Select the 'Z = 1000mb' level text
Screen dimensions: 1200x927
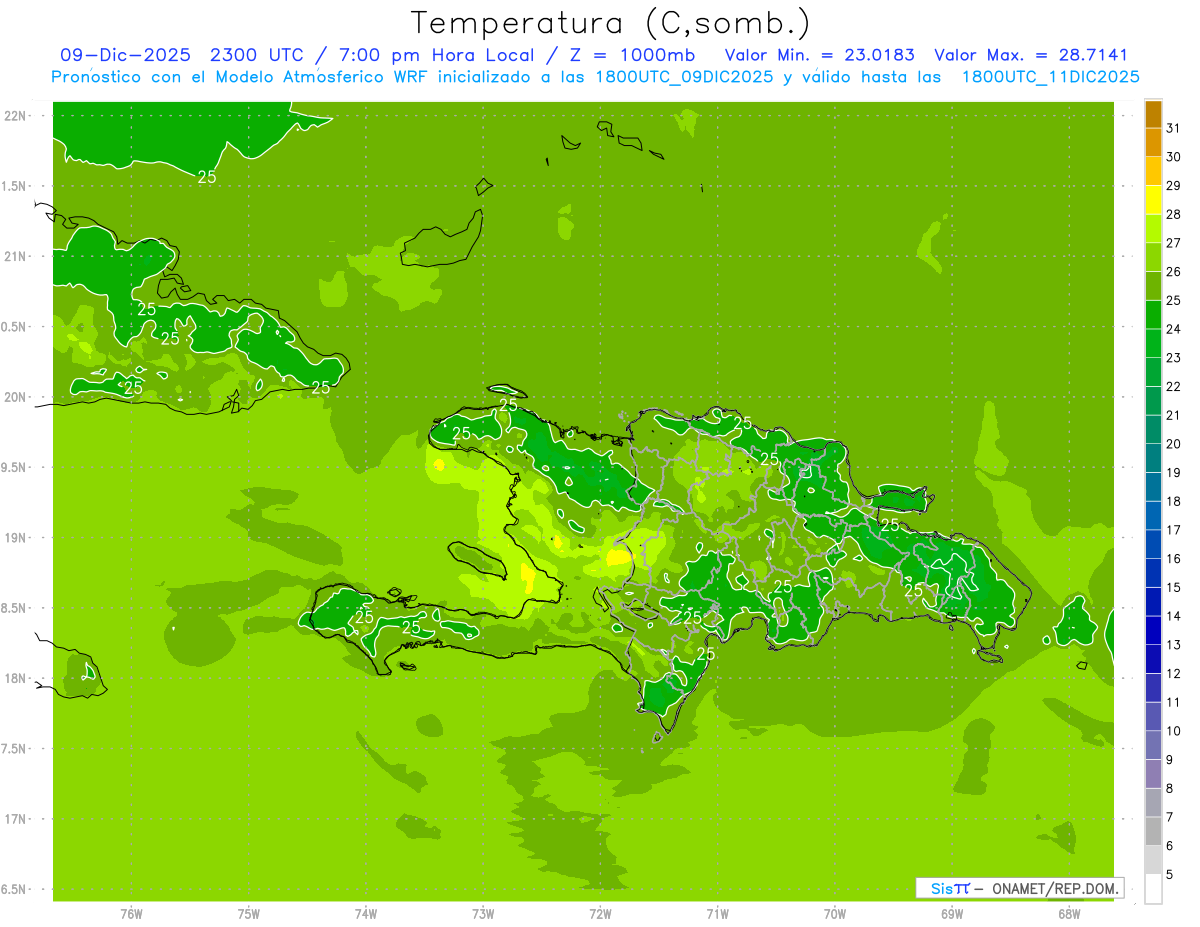pos(632,55)
